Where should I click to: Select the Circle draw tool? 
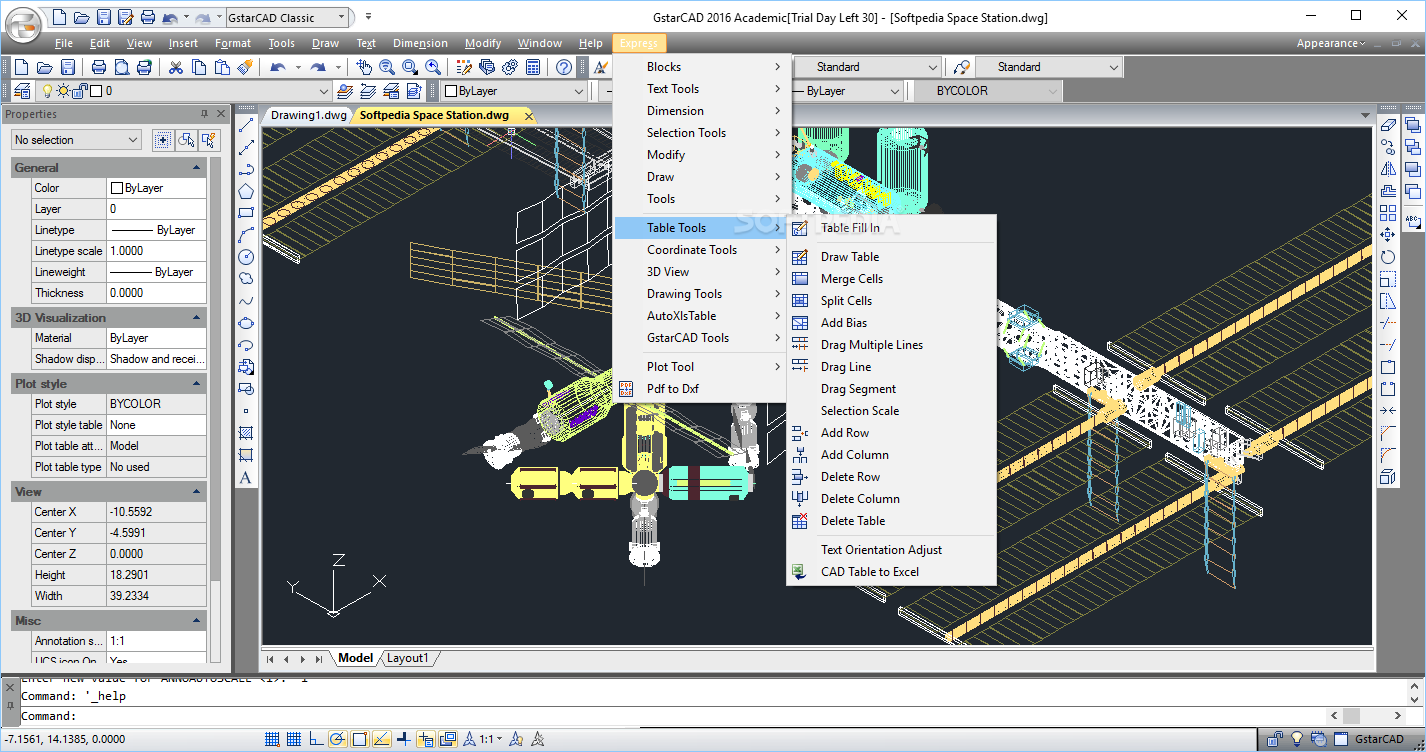(x=246, y=257)
